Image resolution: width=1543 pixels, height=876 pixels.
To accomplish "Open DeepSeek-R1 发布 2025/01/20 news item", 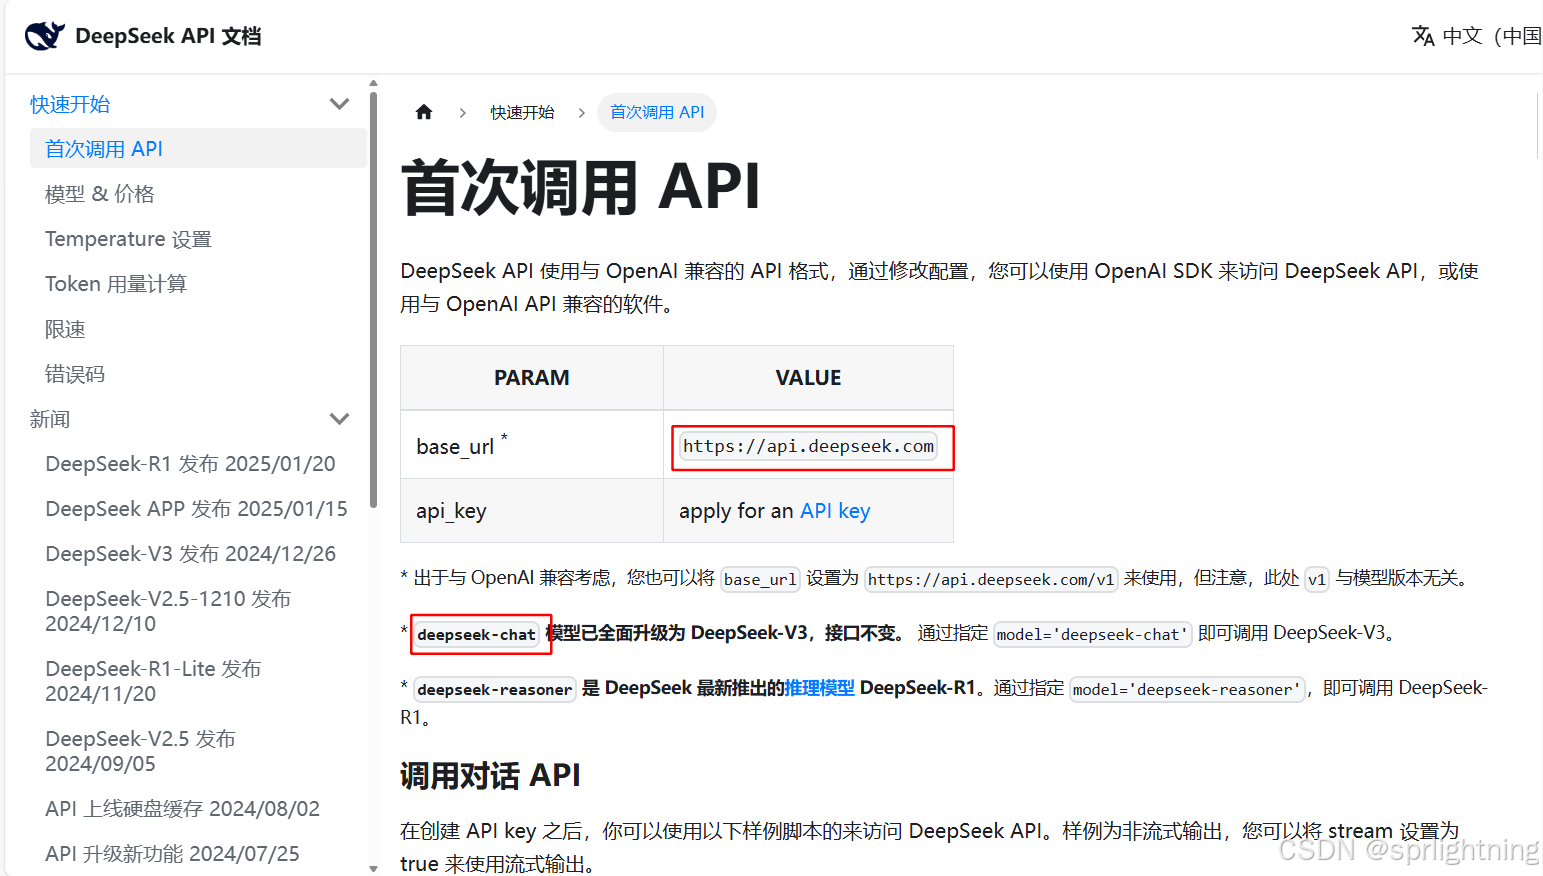I will [x=190, y=464].
